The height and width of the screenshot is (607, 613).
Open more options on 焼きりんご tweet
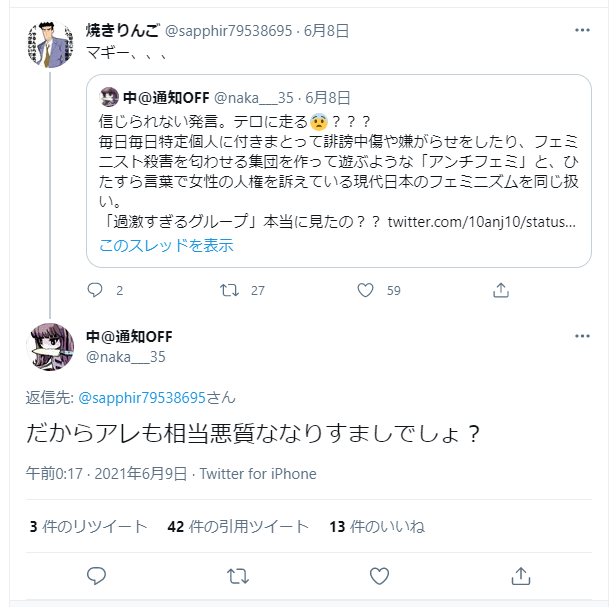pos(582,30)
